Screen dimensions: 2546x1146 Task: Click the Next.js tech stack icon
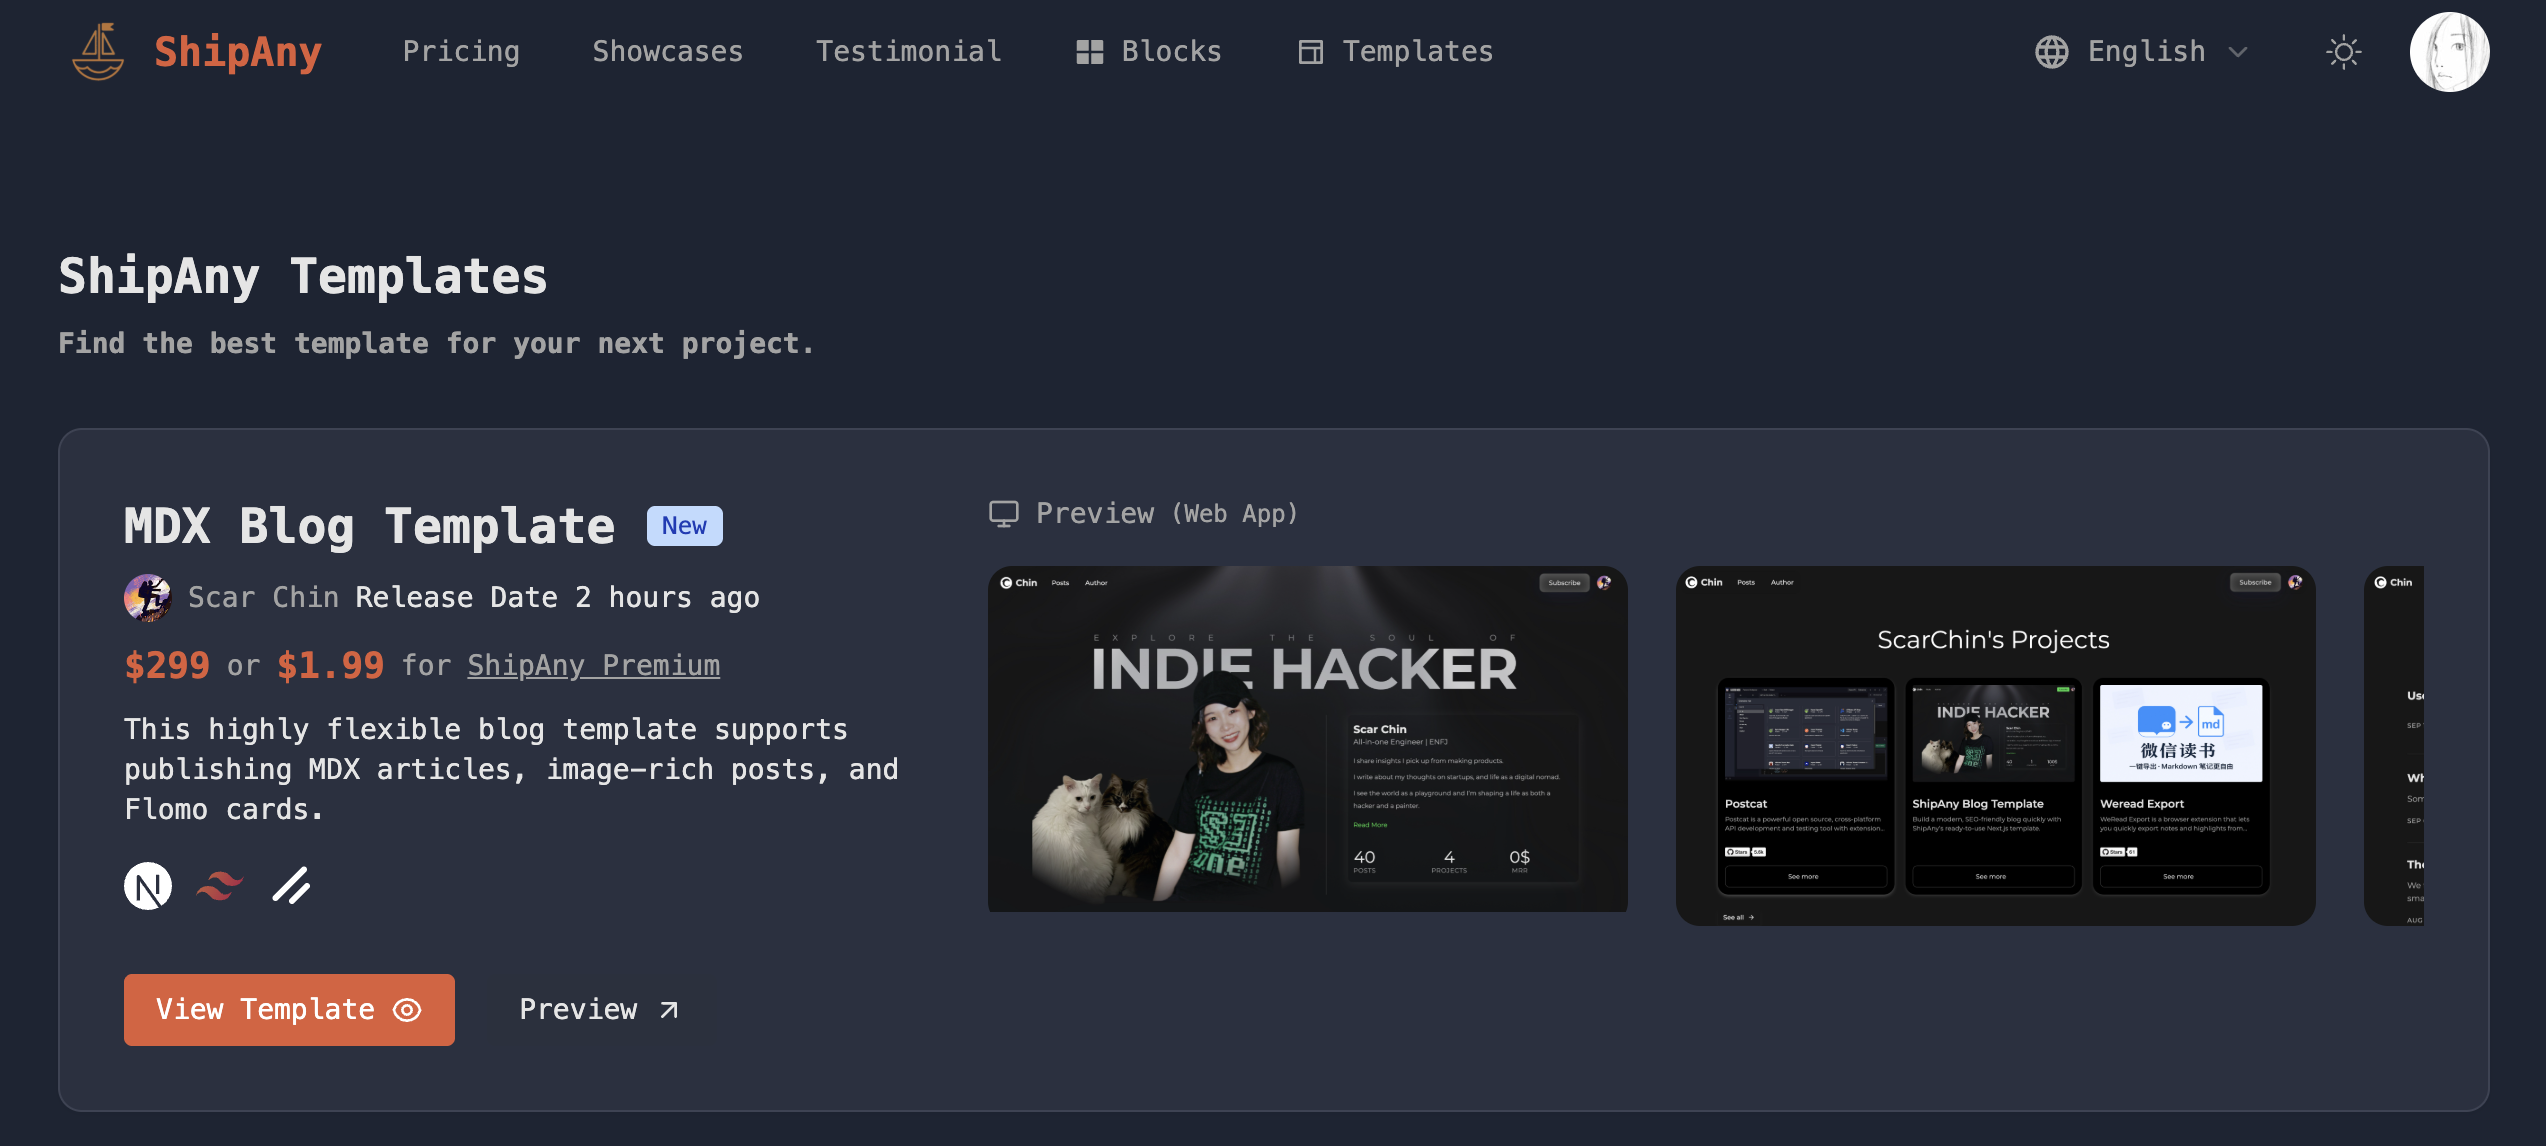[148, 886]
